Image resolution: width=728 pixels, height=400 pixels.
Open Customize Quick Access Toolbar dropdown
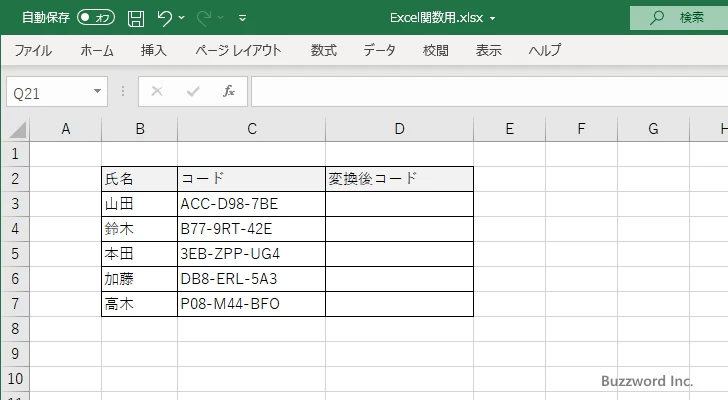click(x=242, y=18)
